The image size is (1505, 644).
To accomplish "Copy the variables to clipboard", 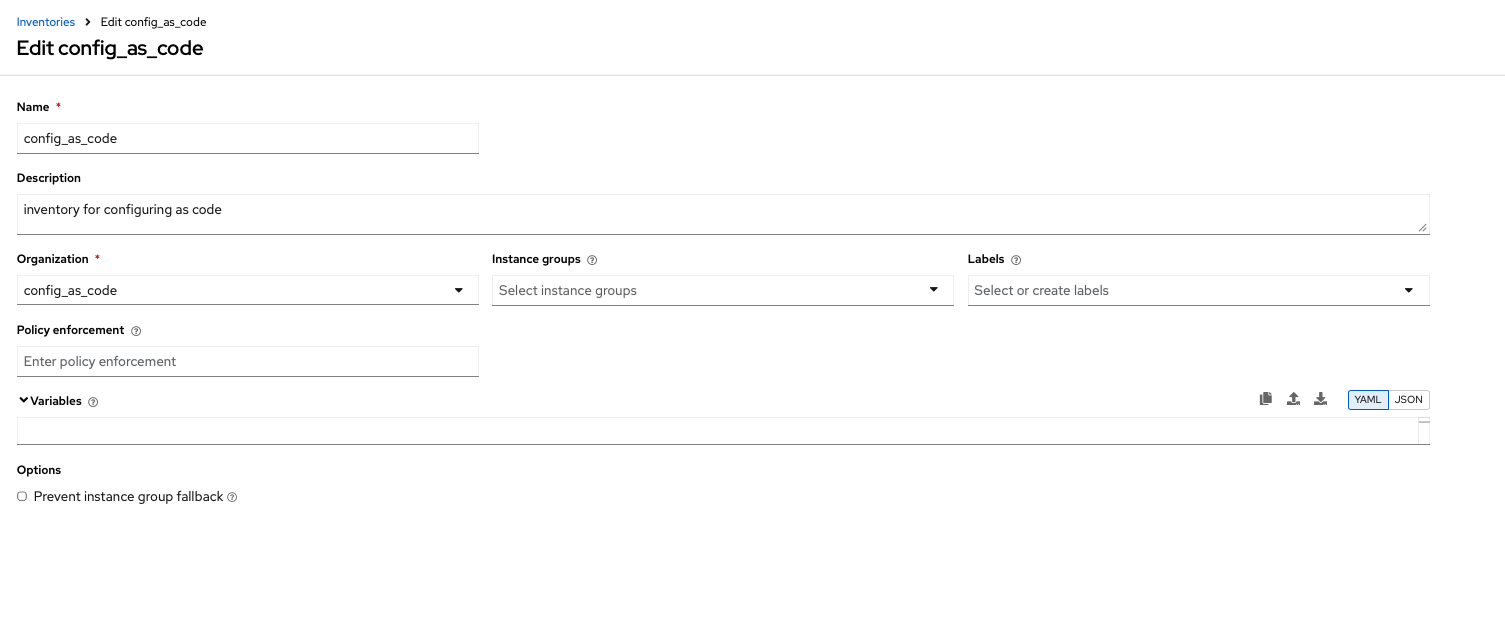I will click(x=1266, y=399).
